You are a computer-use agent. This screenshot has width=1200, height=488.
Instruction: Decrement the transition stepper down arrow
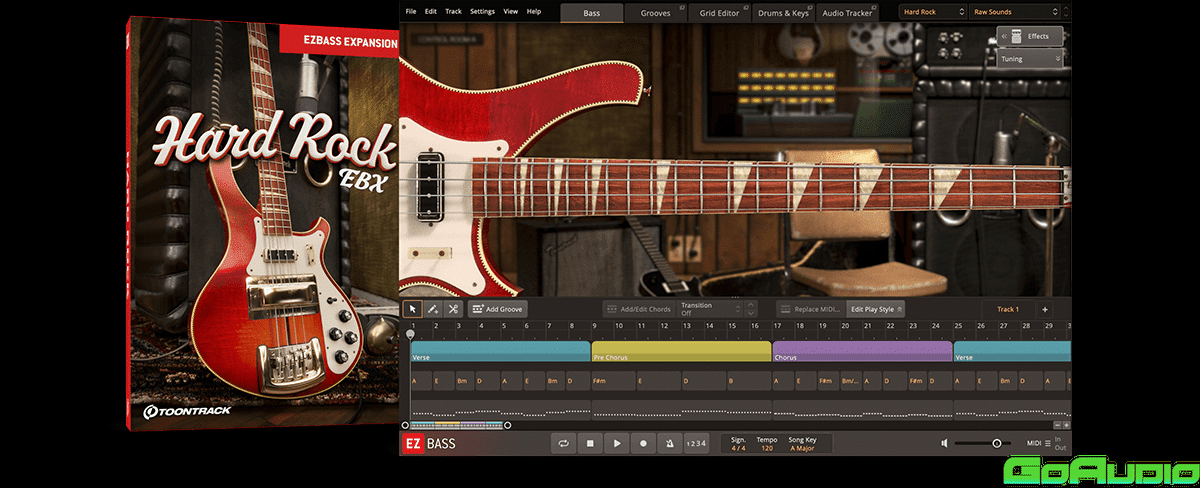752,314
